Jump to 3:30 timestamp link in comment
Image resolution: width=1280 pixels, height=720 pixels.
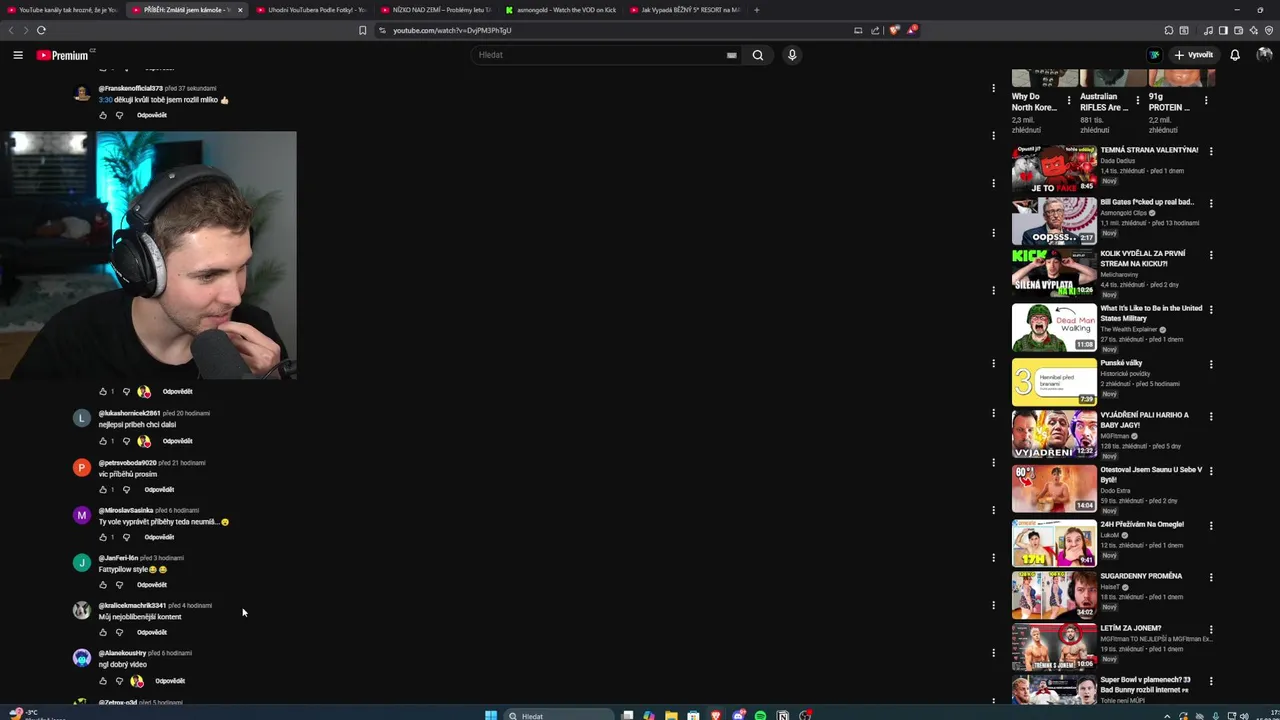(x=105, y=100)
